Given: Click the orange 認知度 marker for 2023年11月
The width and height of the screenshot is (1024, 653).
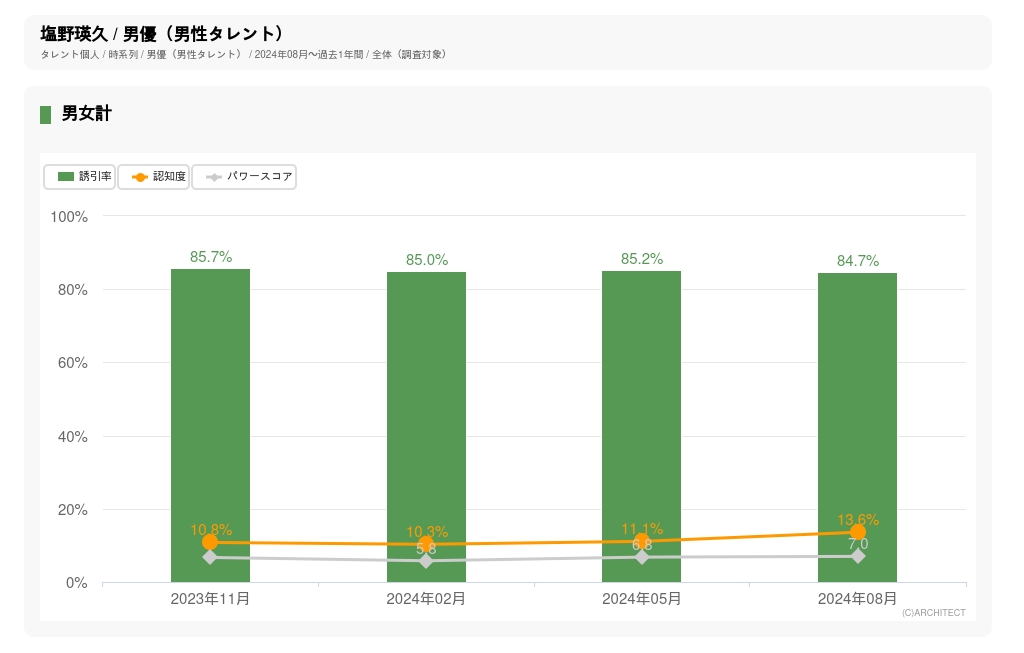Looking at the screenshot, I should tap(210, 542).
